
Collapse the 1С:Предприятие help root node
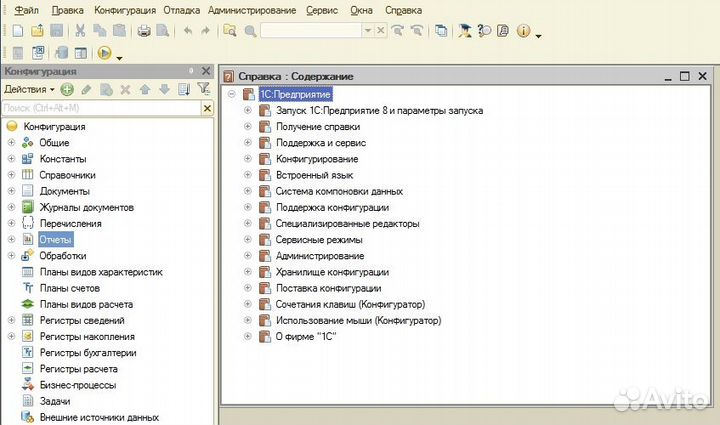click(232, 94)
